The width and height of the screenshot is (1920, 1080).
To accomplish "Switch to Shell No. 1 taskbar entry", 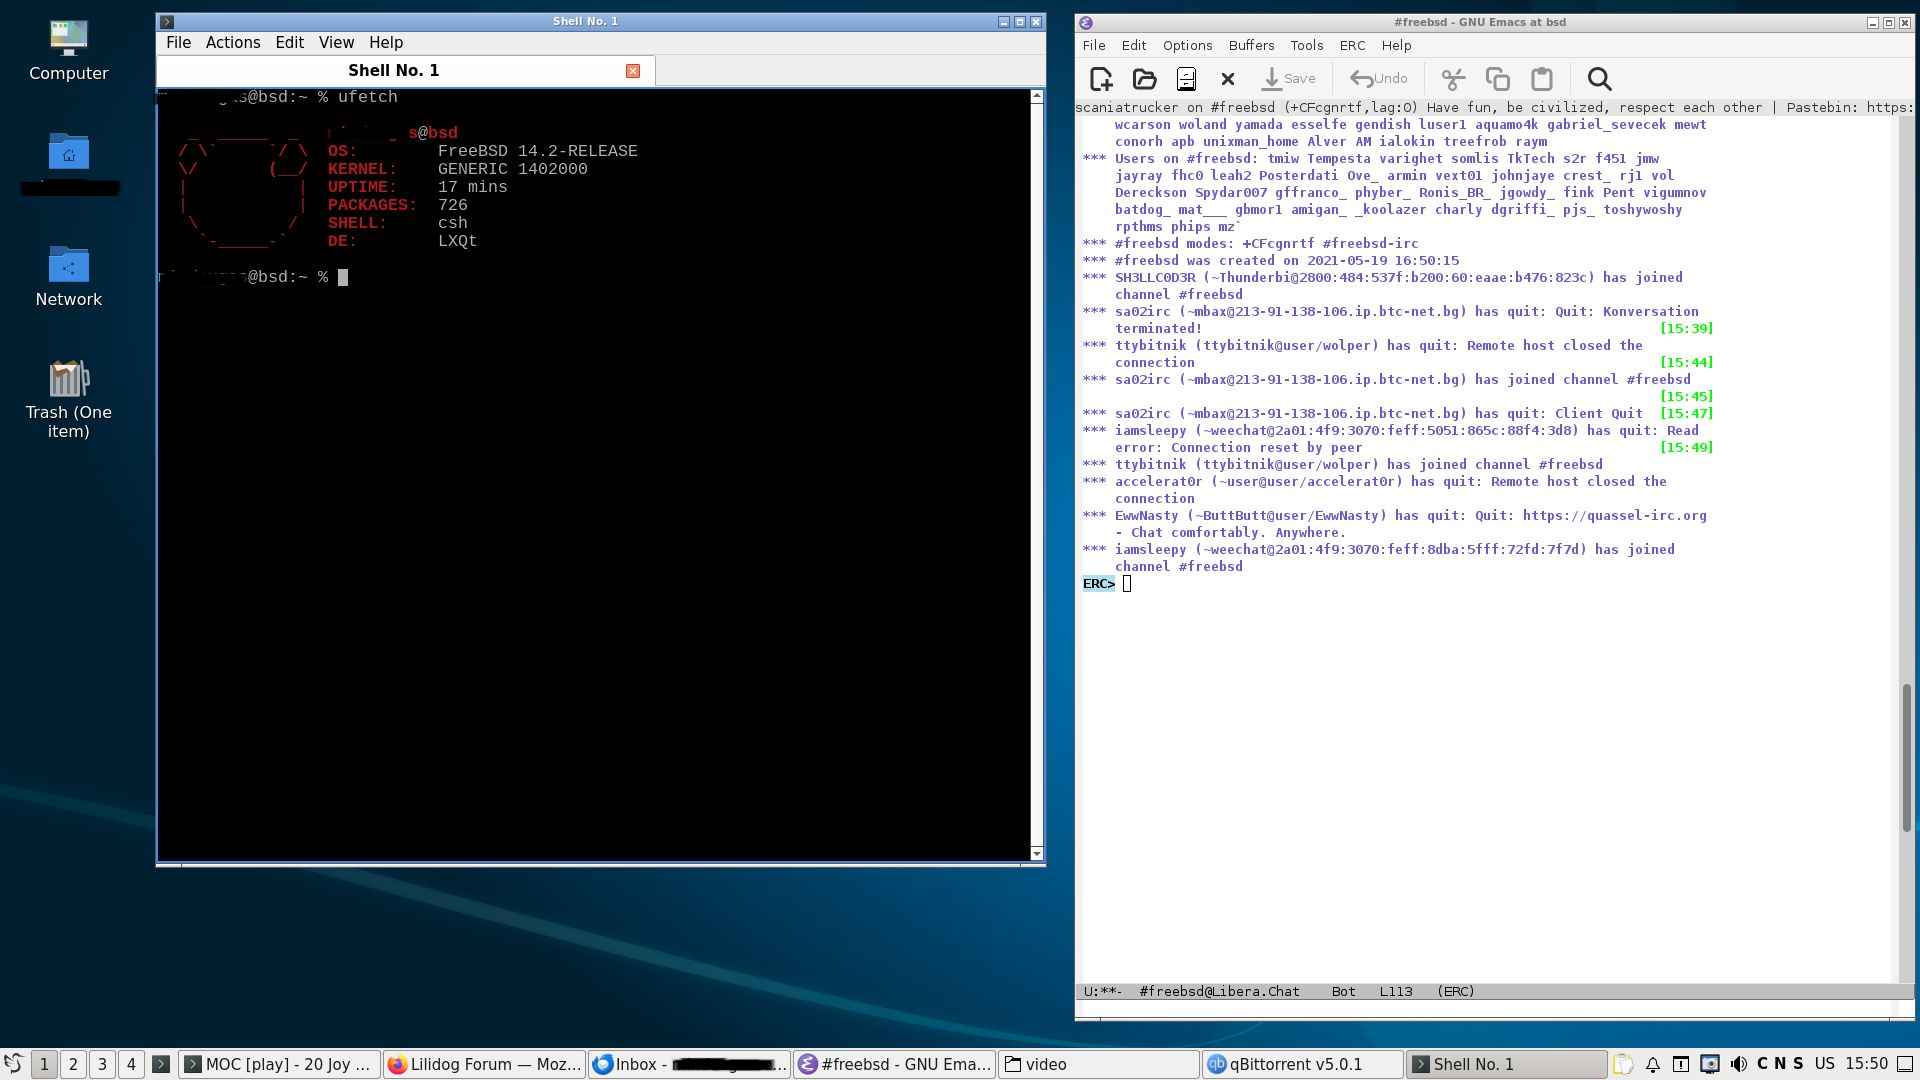I will tap(1507, 1064).
